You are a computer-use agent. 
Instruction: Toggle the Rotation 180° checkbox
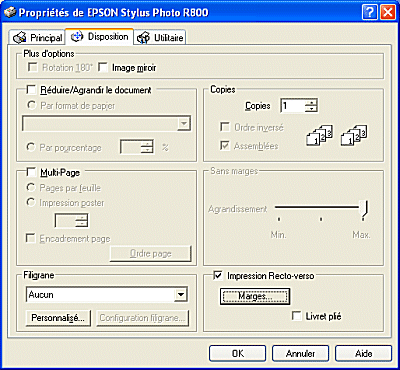pyautogui.click(x=33, y=68)
